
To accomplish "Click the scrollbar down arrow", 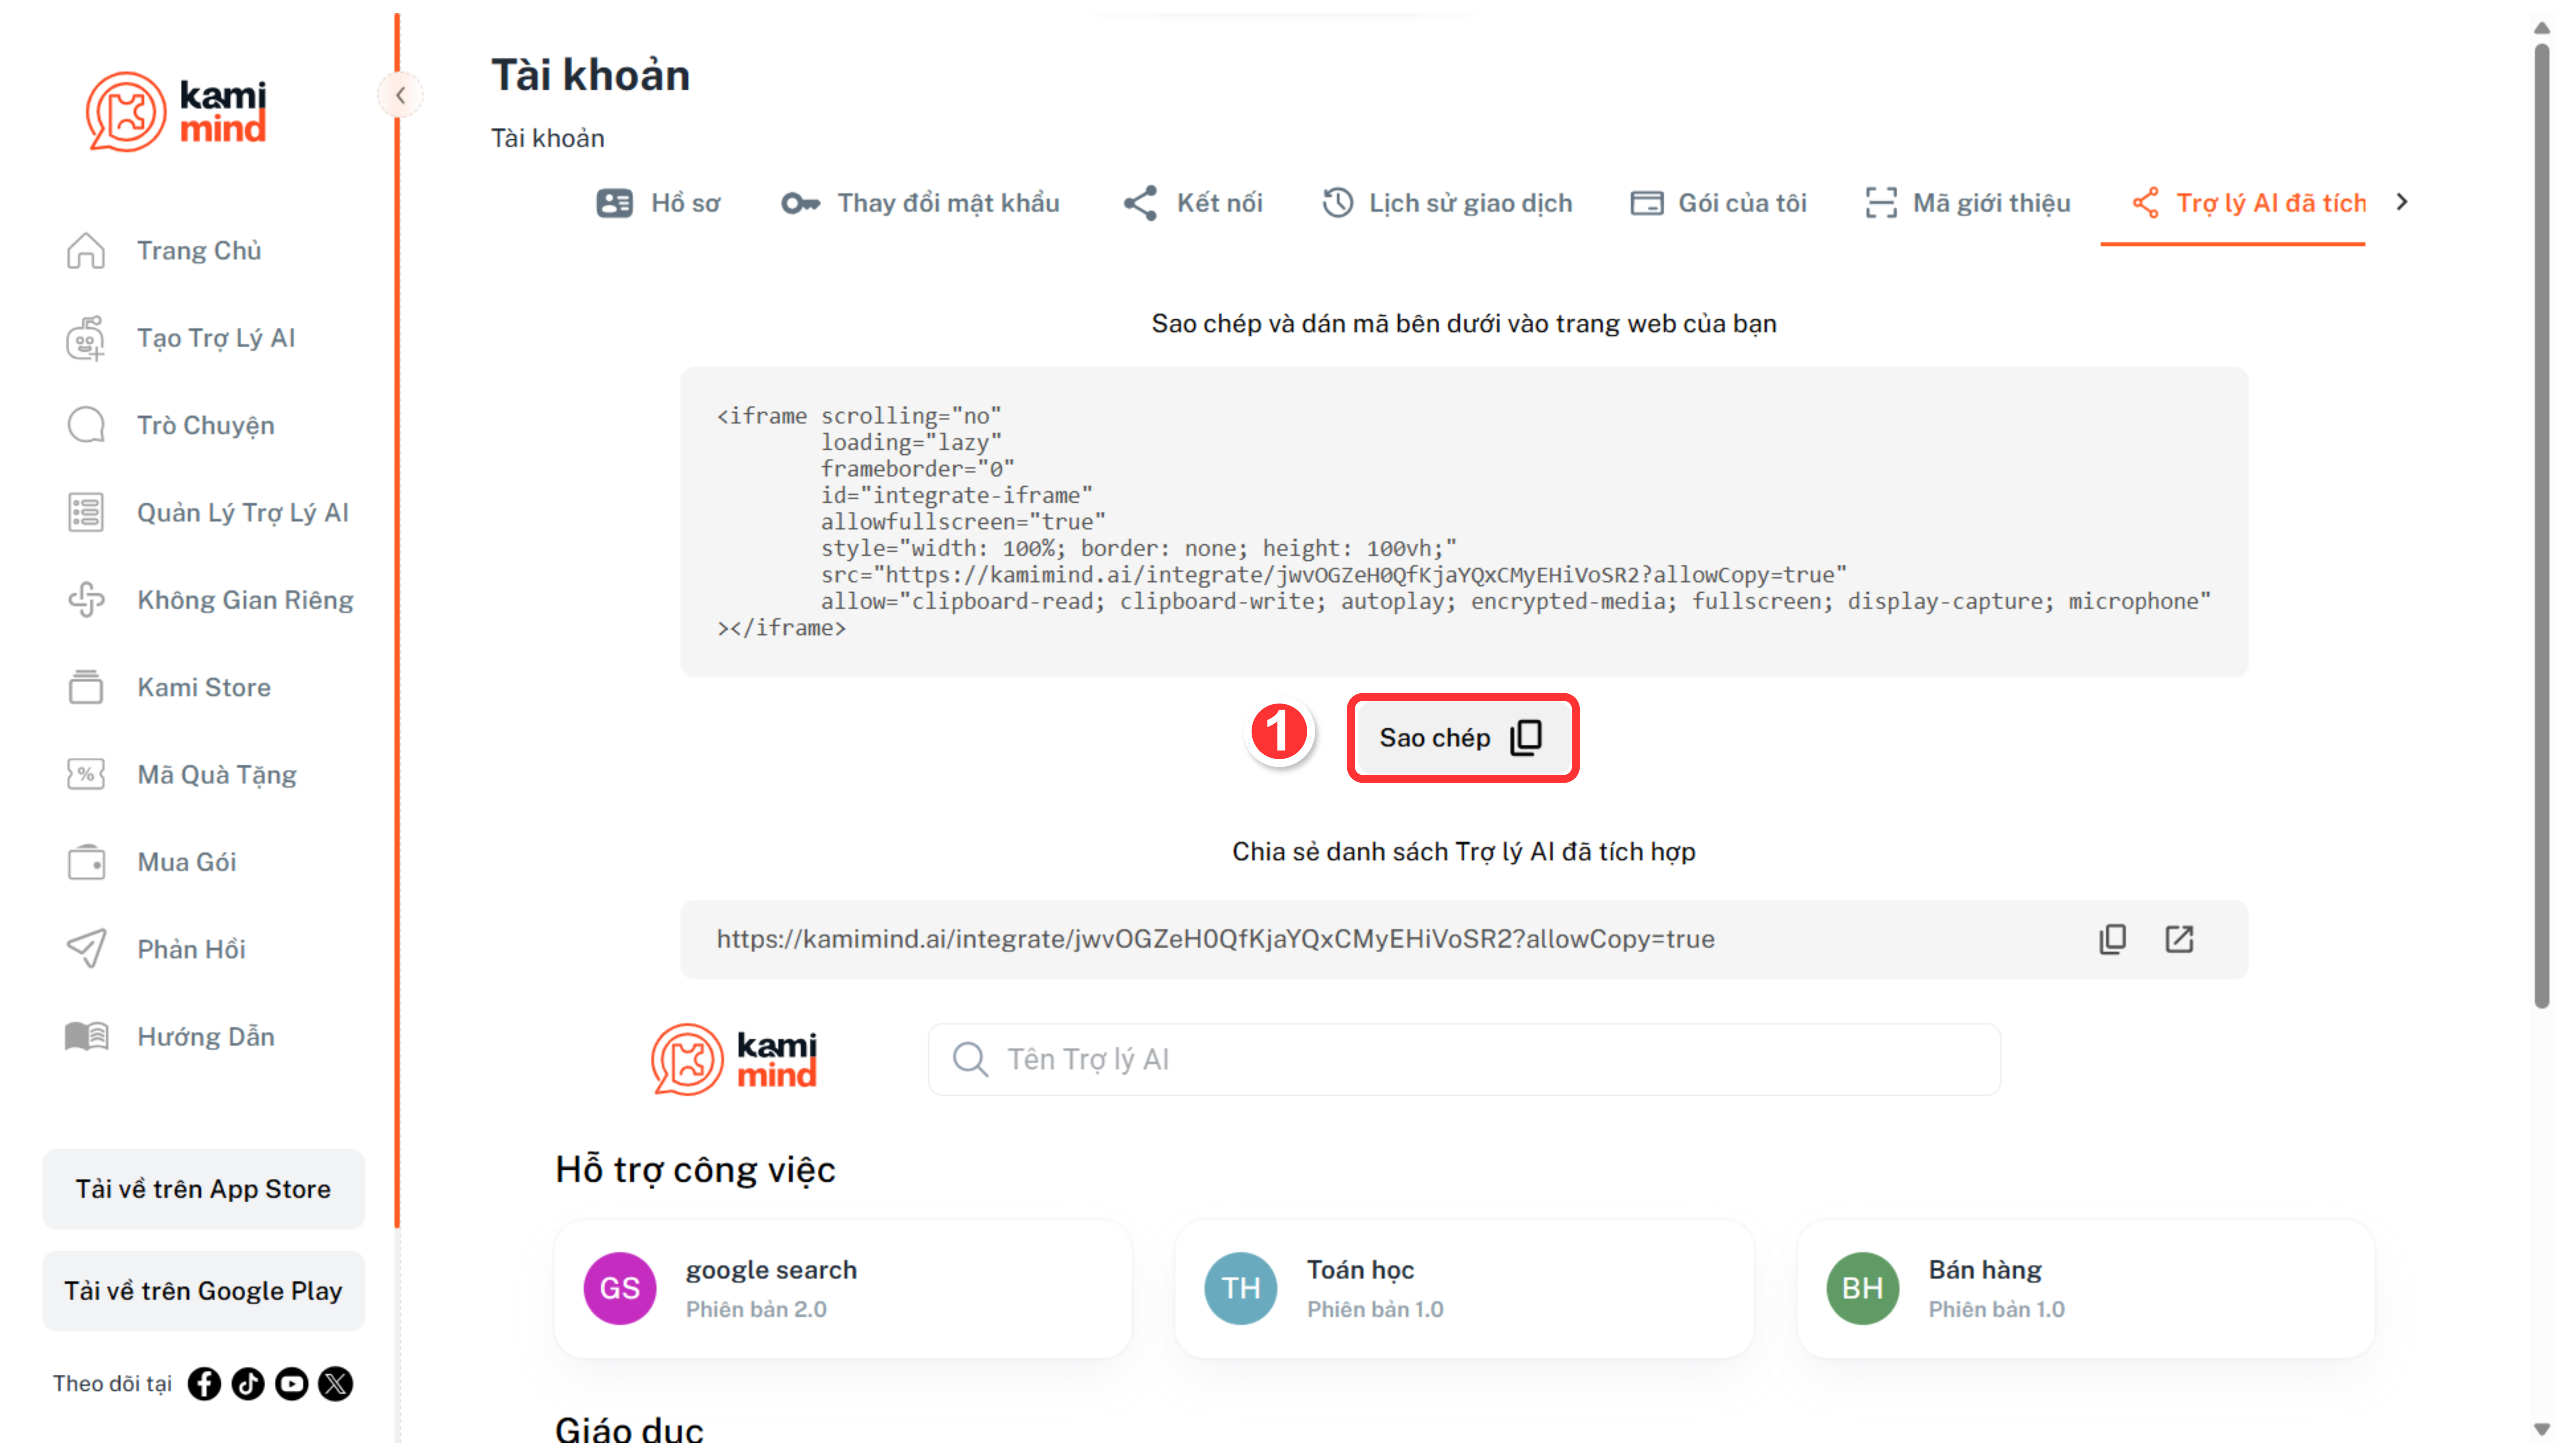I will (x=2541, y=1430).
